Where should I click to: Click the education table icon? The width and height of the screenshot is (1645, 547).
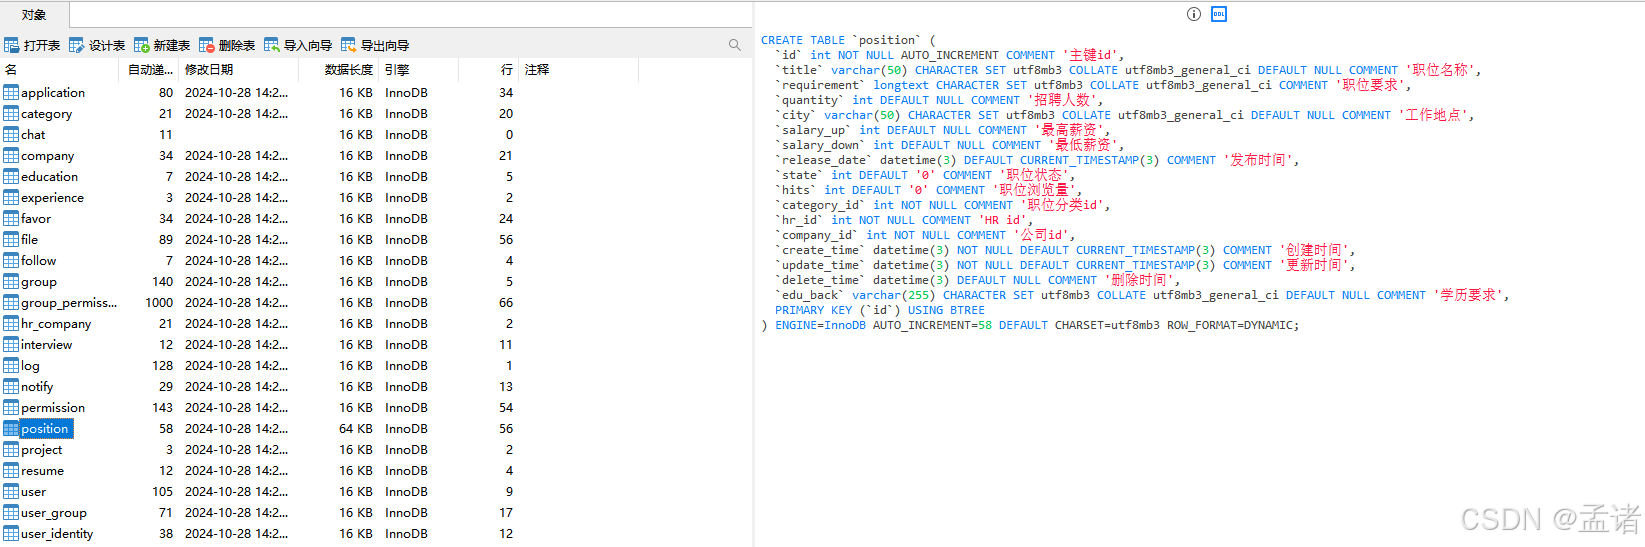point(11,176)
